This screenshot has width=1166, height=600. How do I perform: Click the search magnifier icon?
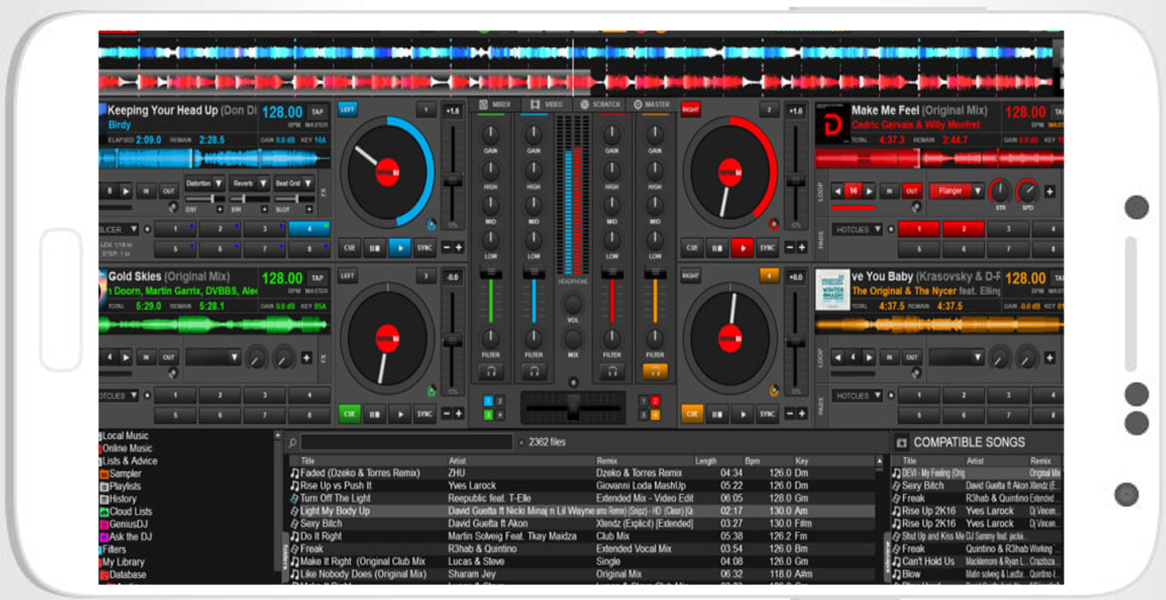coord(292,442)
